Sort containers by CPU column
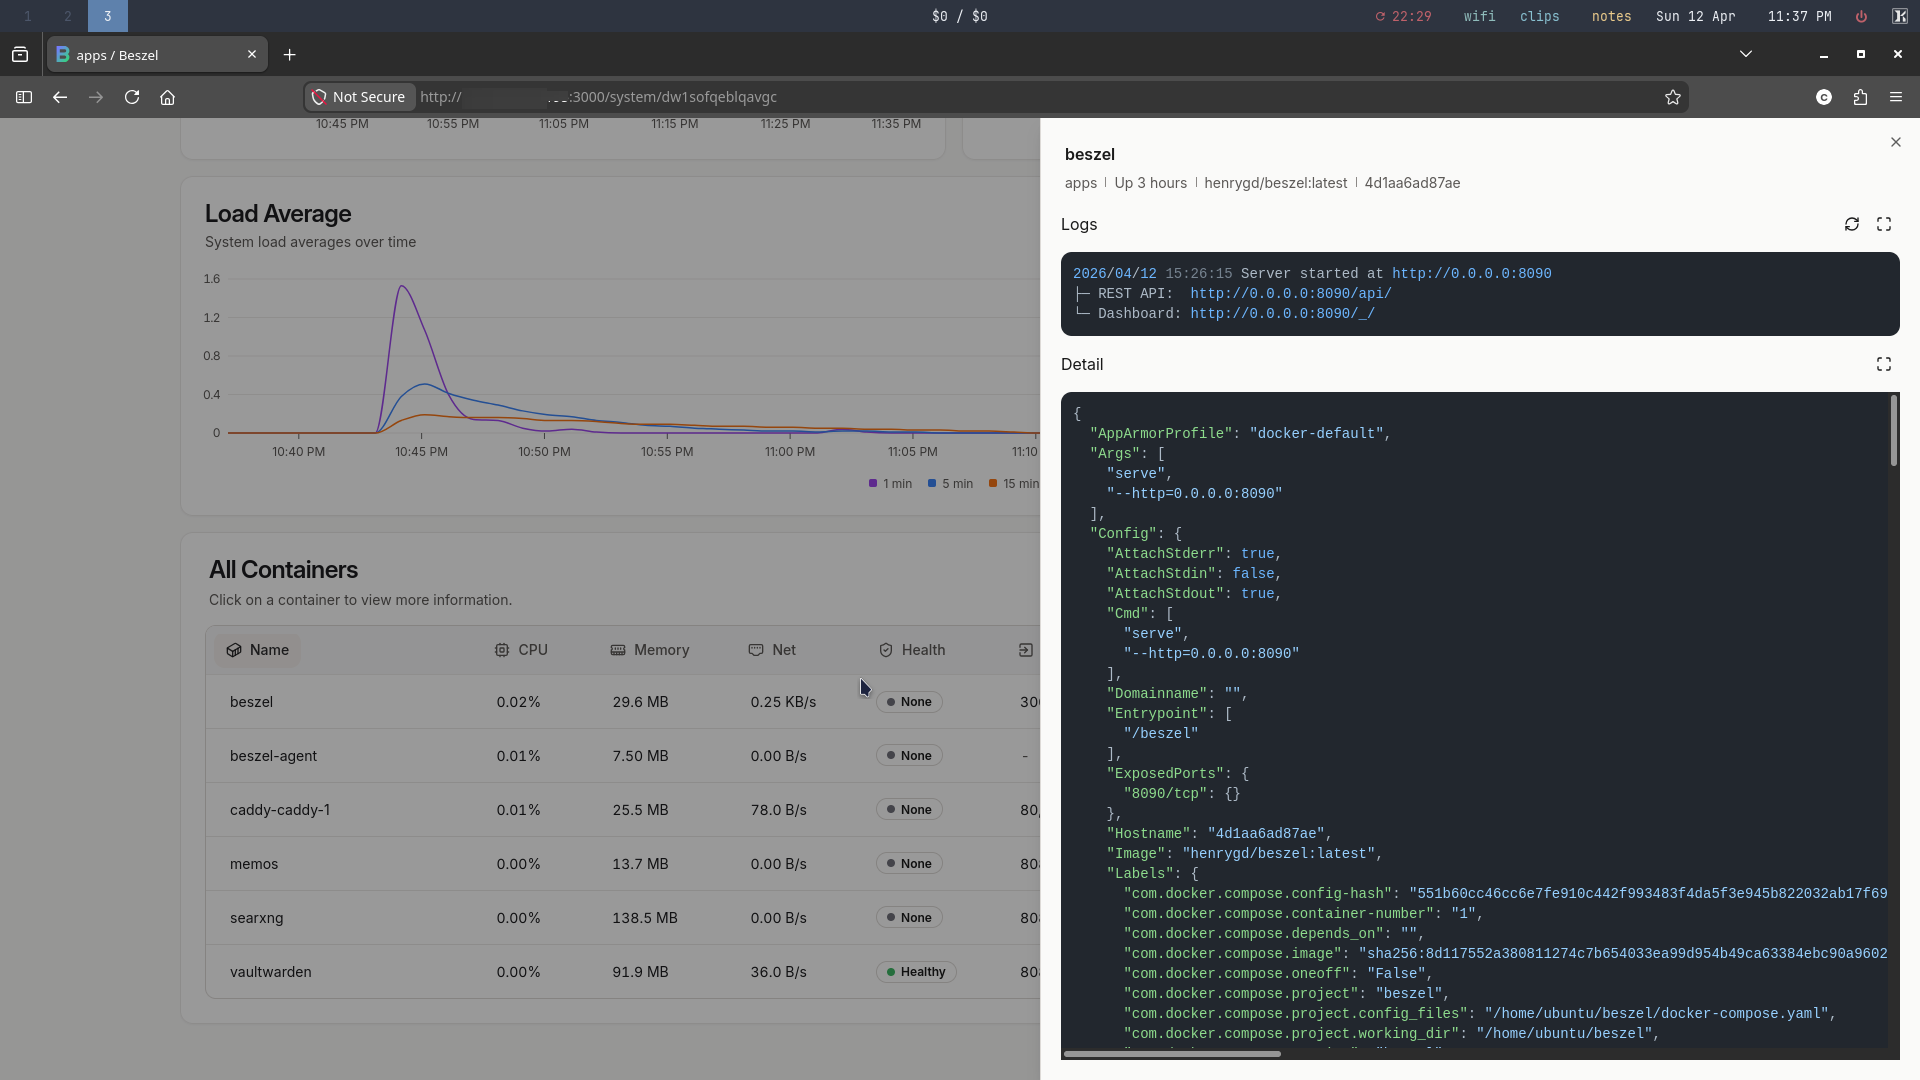Screen dimensions: 1920x1080 [521, 650]
